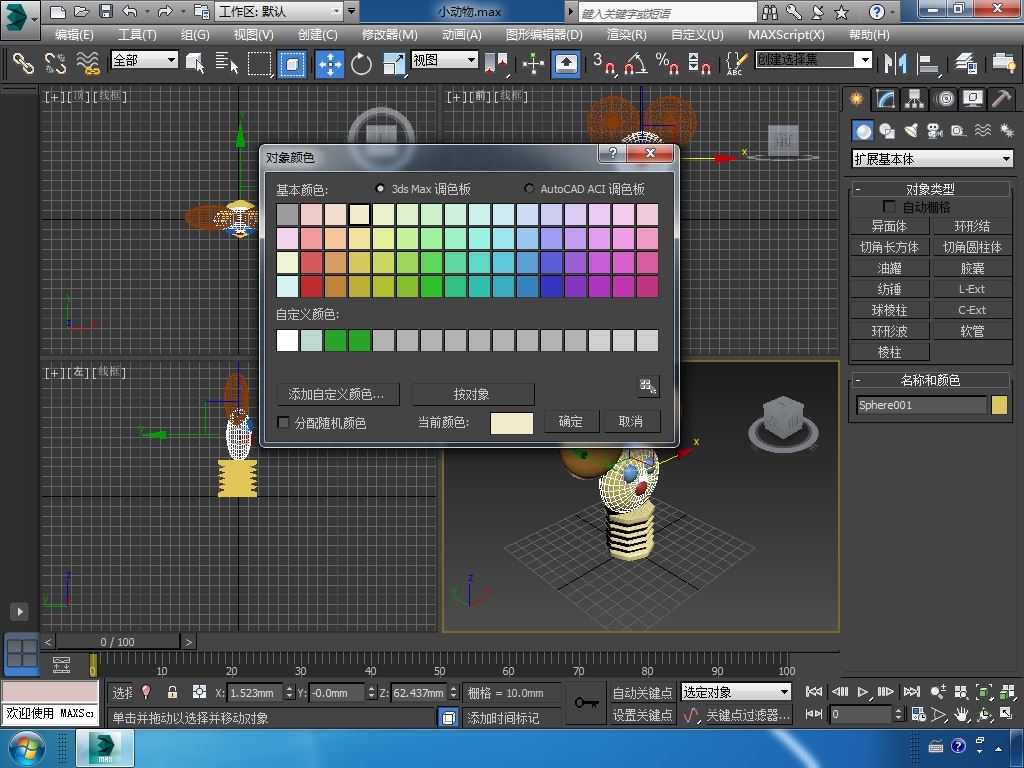This screenshot has height=768, width=1024.
Task: Open the 修改器(M) menu
Action: point(389,35)
